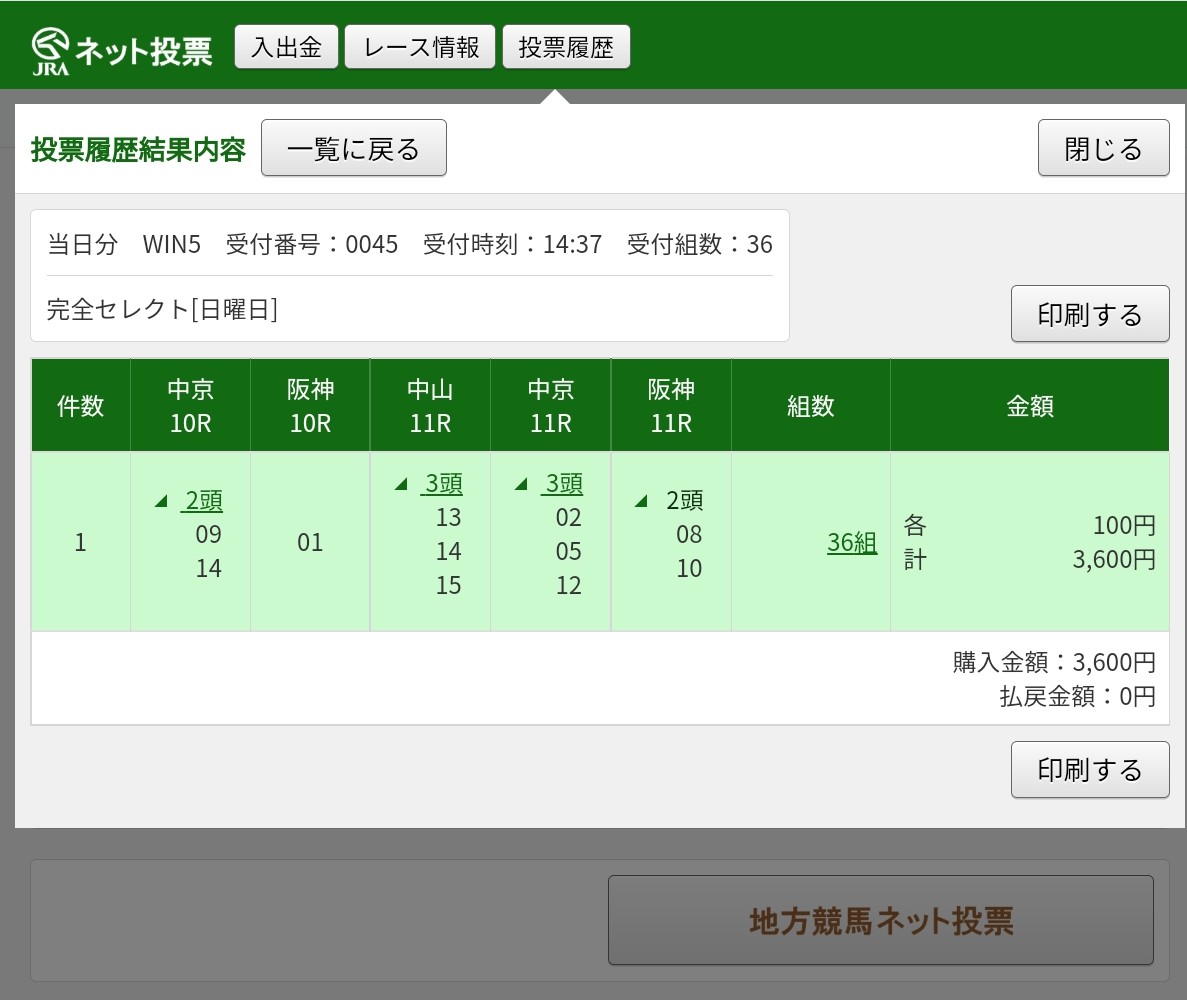Collapse the triangle next to 中山11R 3頭
This screenshot has width=1187, height=1000.
click(401, 484)
